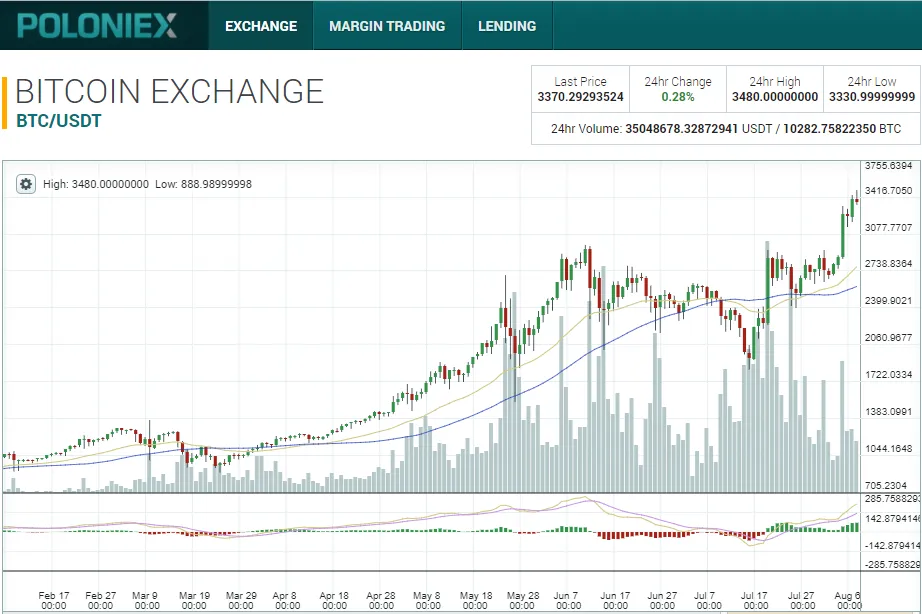Click the Jun 7 date marker
Screen dimensions: 922x614
pos(567,600)
